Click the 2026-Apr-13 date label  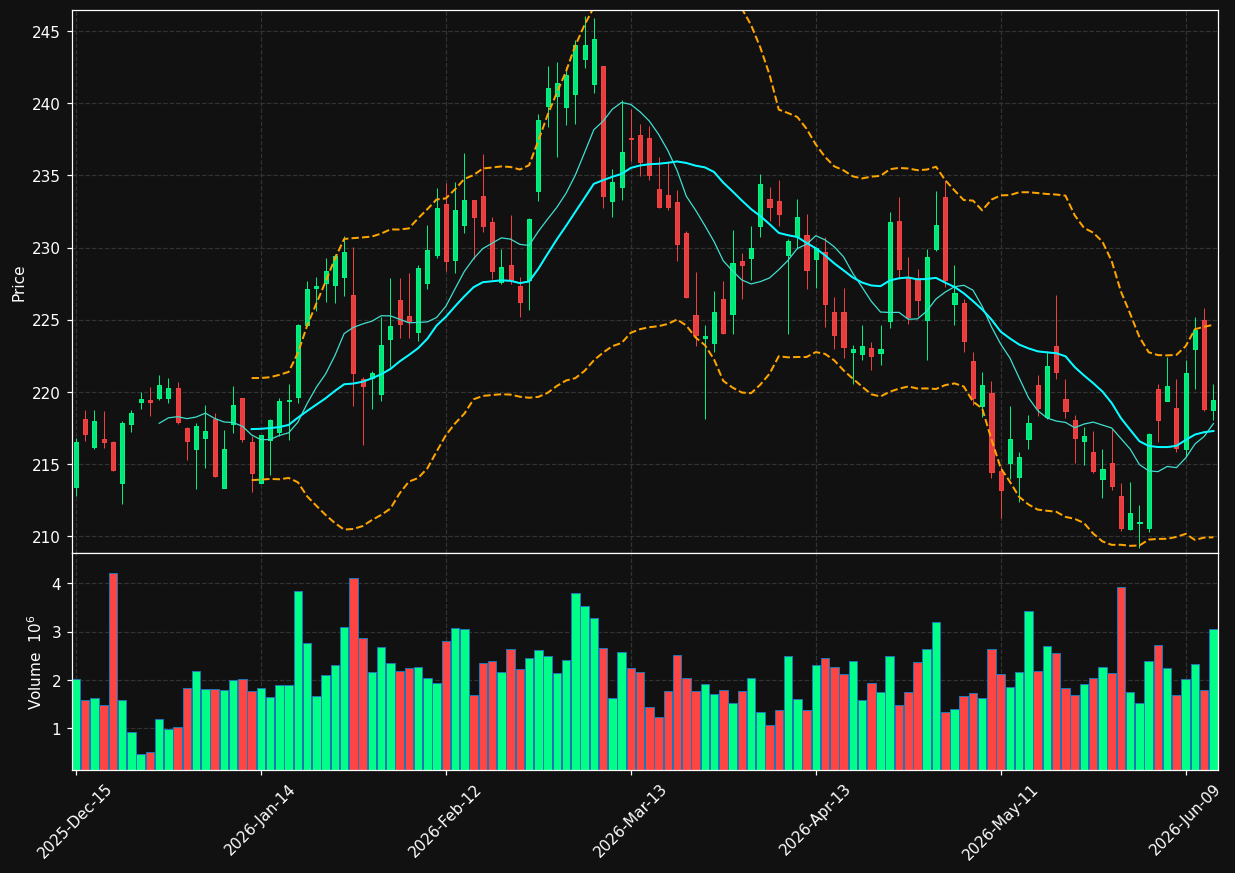815,820
